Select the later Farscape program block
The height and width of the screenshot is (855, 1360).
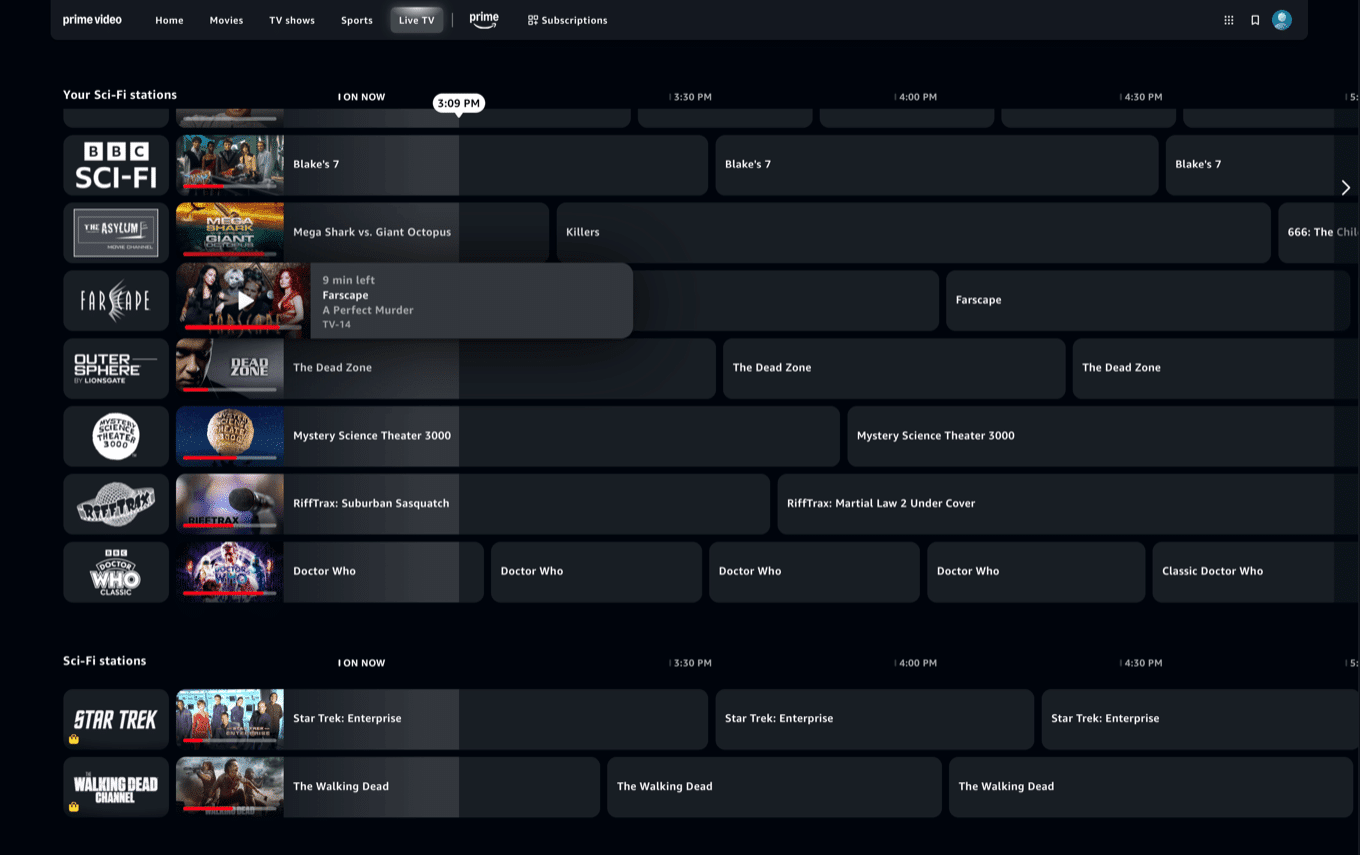(x=1148, y=301)
